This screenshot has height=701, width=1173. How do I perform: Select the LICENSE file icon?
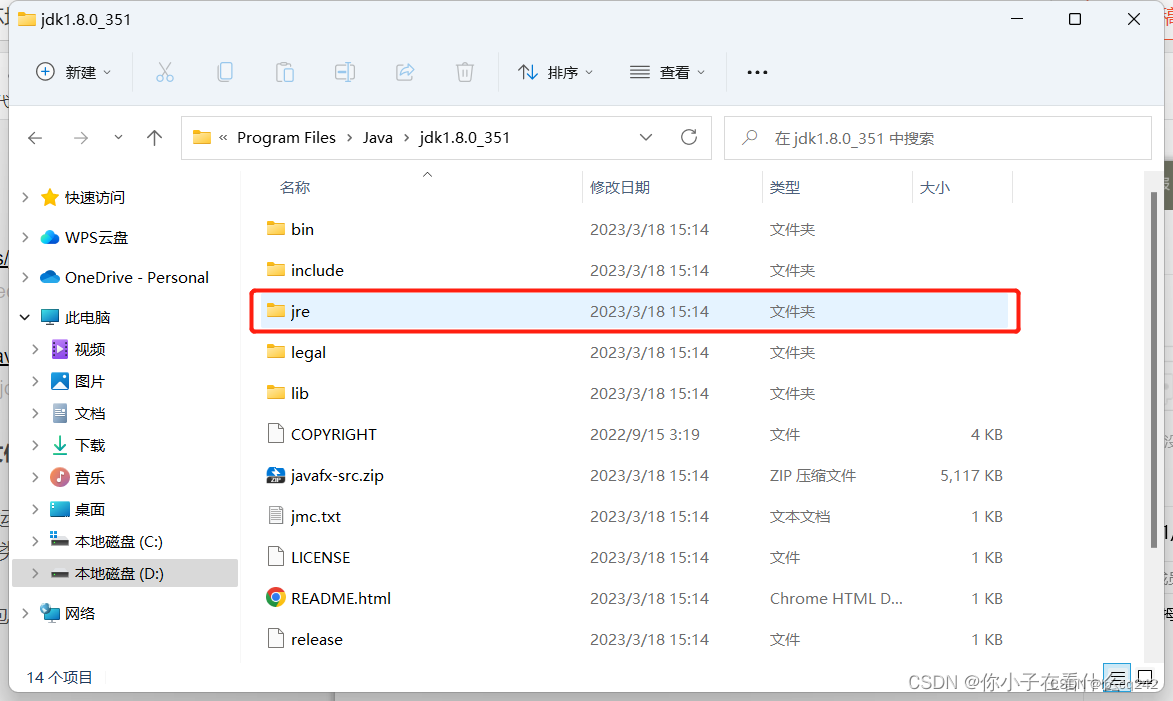click(x=275, y=557)
